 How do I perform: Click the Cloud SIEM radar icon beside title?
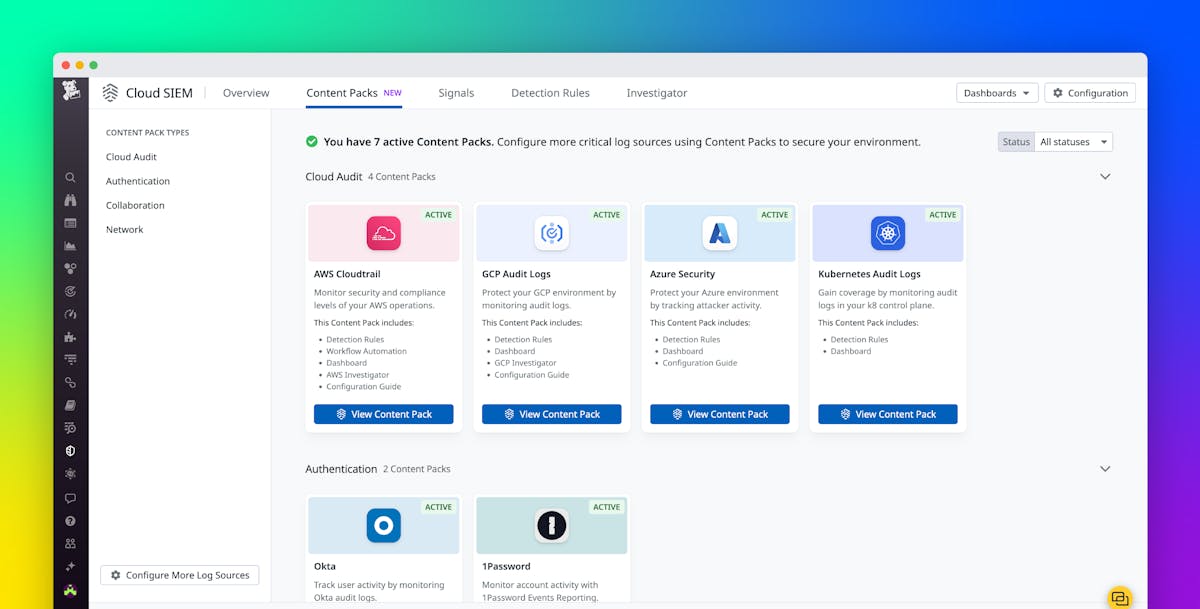click(x=110, y=92)
